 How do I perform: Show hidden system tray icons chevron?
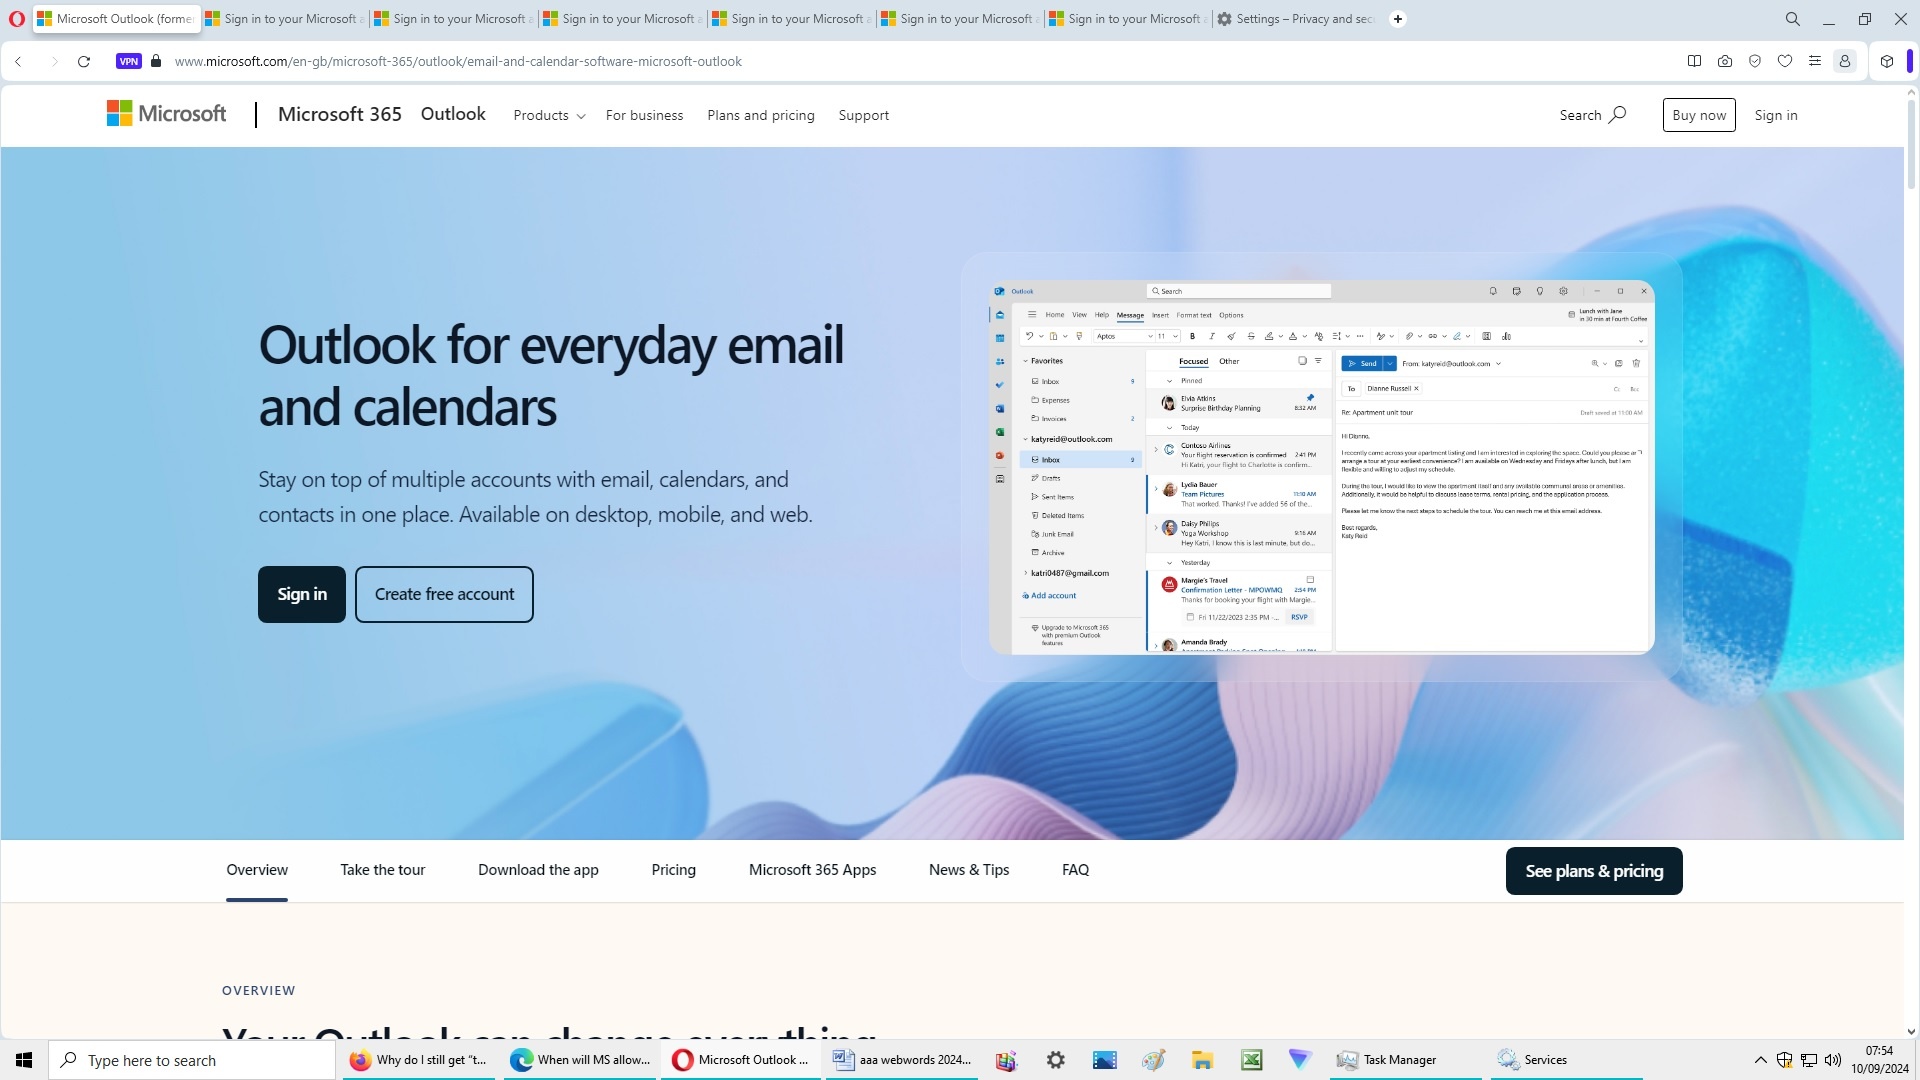1760,1060
